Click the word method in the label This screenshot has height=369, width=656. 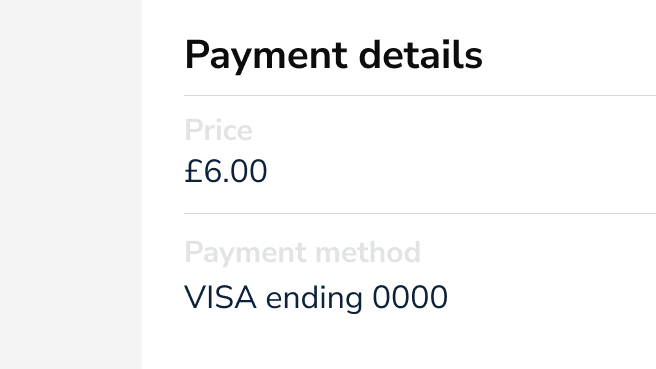(x=368, y=252)
